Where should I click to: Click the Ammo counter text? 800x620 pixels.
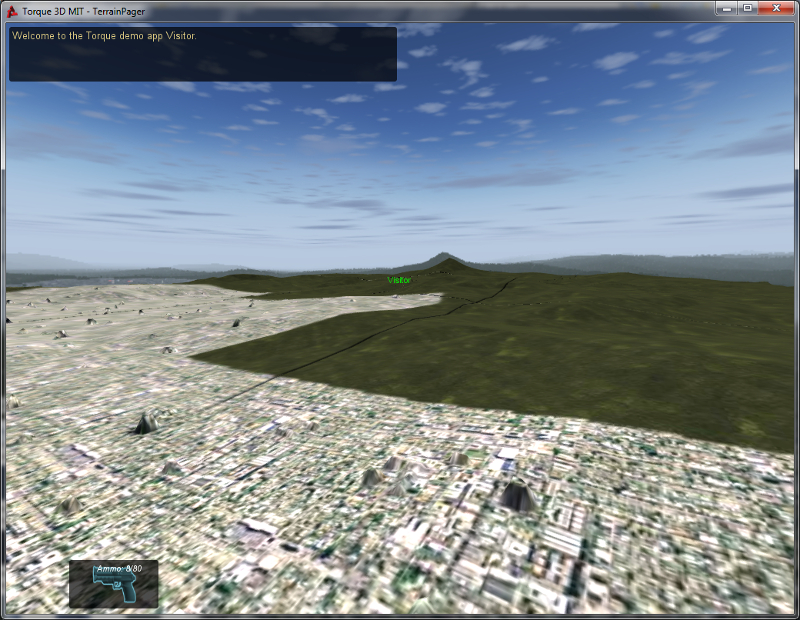tap(119, 569)
